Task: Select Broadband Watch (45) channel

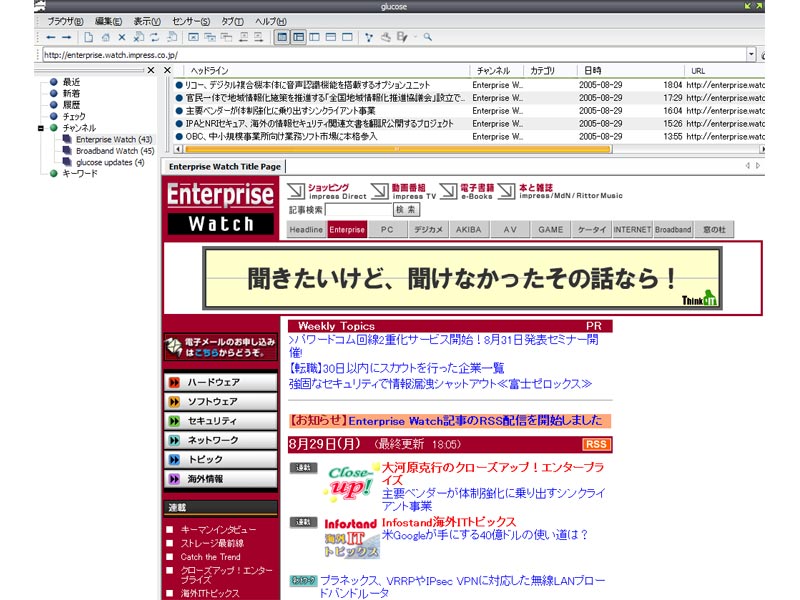Action: [x=115, y=151]
